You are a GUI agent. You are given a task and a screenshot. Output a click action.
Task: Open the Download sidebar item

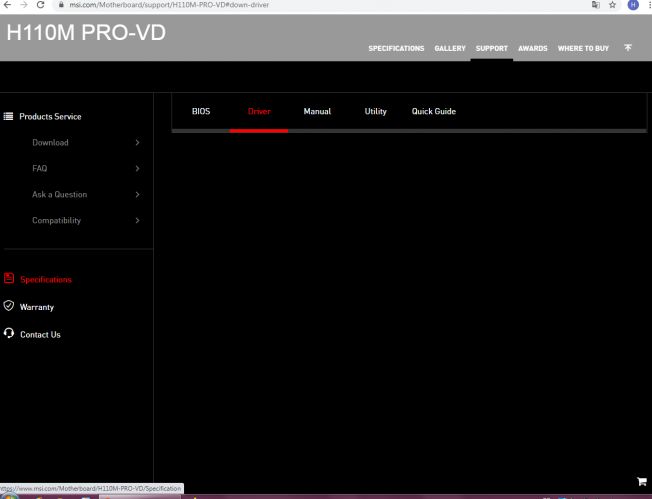click(x=50, y=142)
